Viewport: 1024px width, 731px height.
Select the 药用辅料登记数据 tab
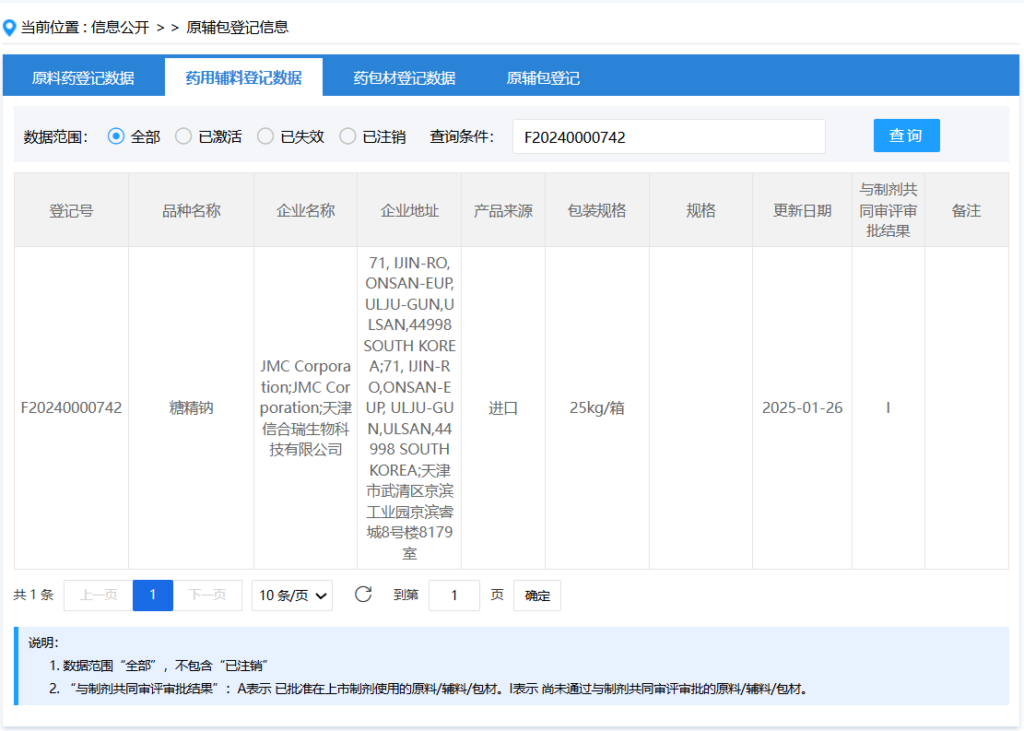click(243, 78)
